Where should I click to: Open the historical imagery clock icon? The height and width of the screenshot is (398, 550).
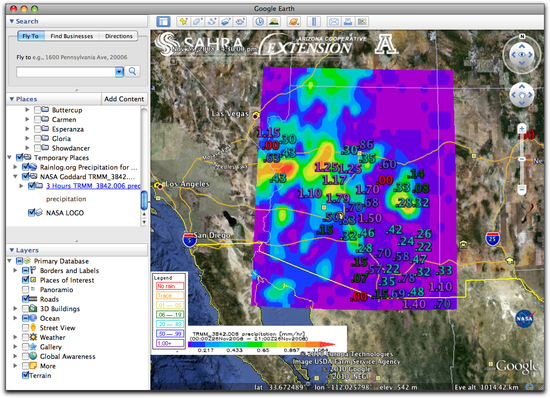[x=259, y=22]
